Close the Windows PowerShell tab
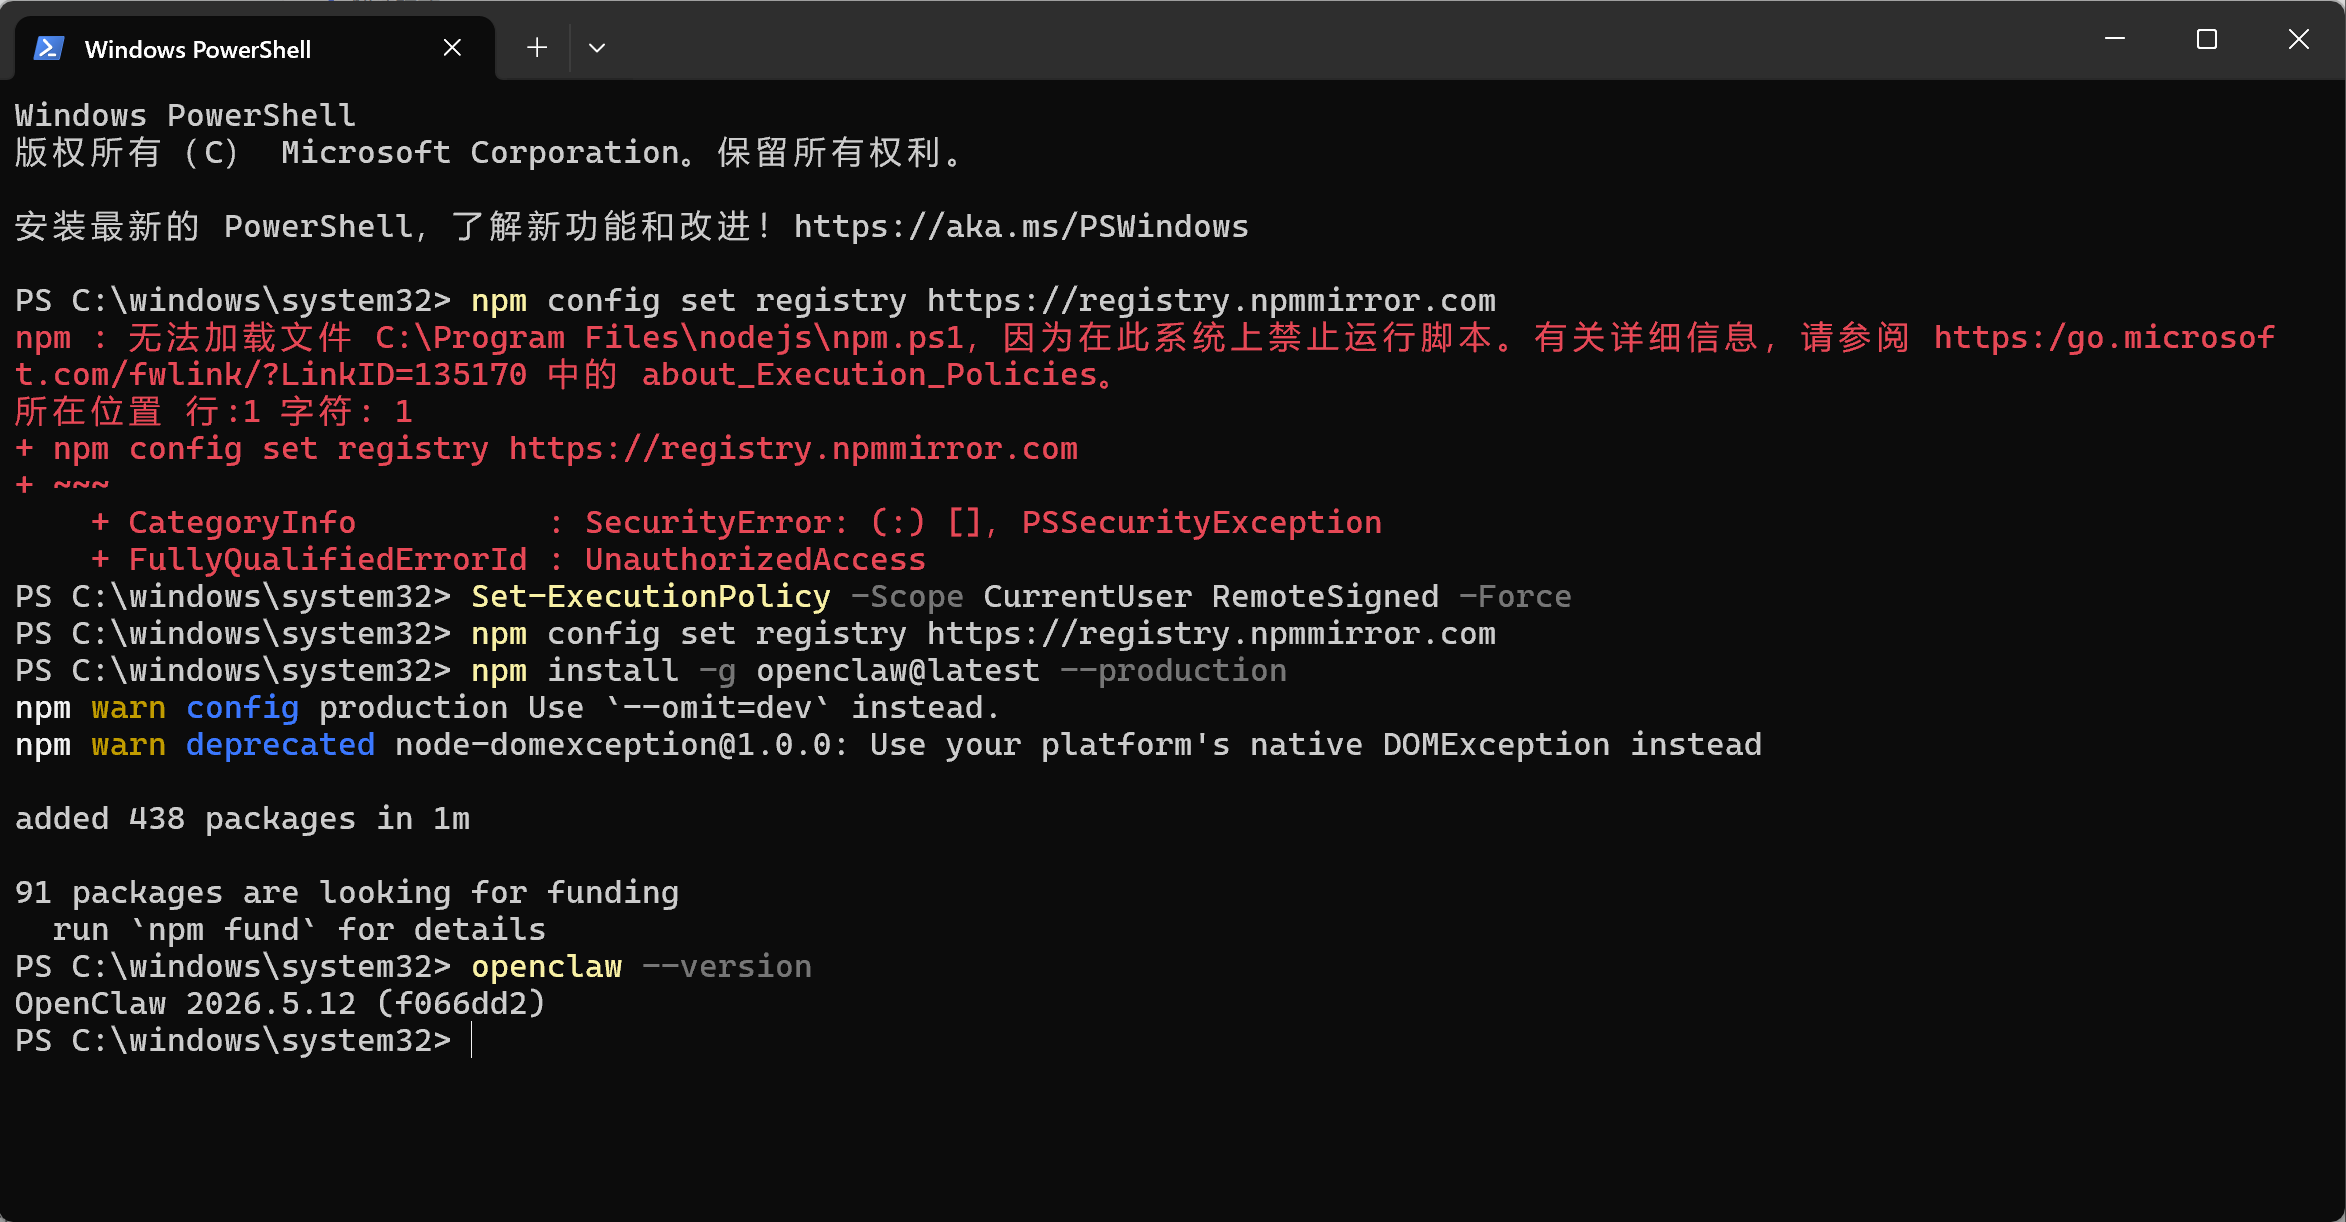 [x=452, y=48]
